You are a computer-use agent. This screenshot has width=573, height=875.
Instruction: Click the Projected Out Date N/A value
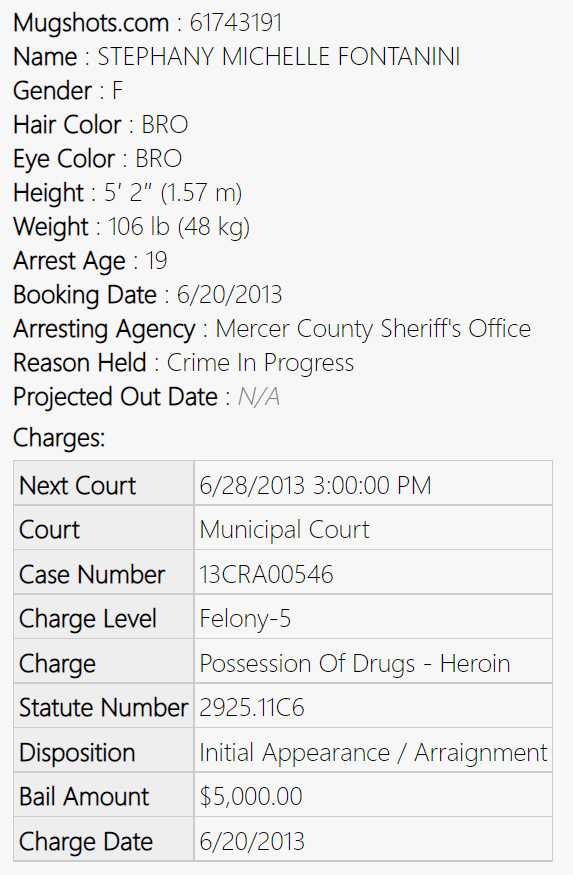[258, 397]
